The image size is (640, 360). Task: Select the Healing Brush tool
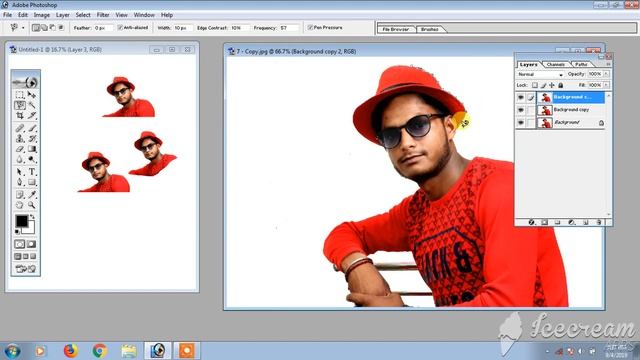click(20, 128)
